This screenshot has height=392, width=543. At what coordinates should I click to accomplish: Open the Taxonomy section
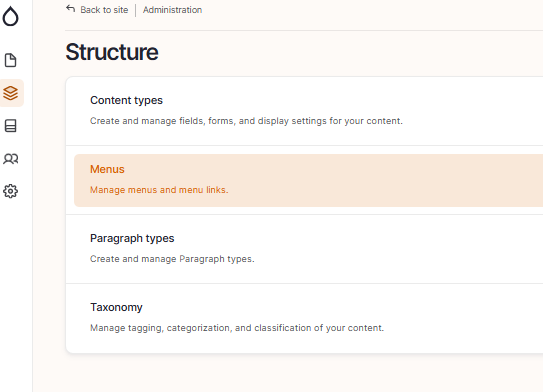[116, 307]
